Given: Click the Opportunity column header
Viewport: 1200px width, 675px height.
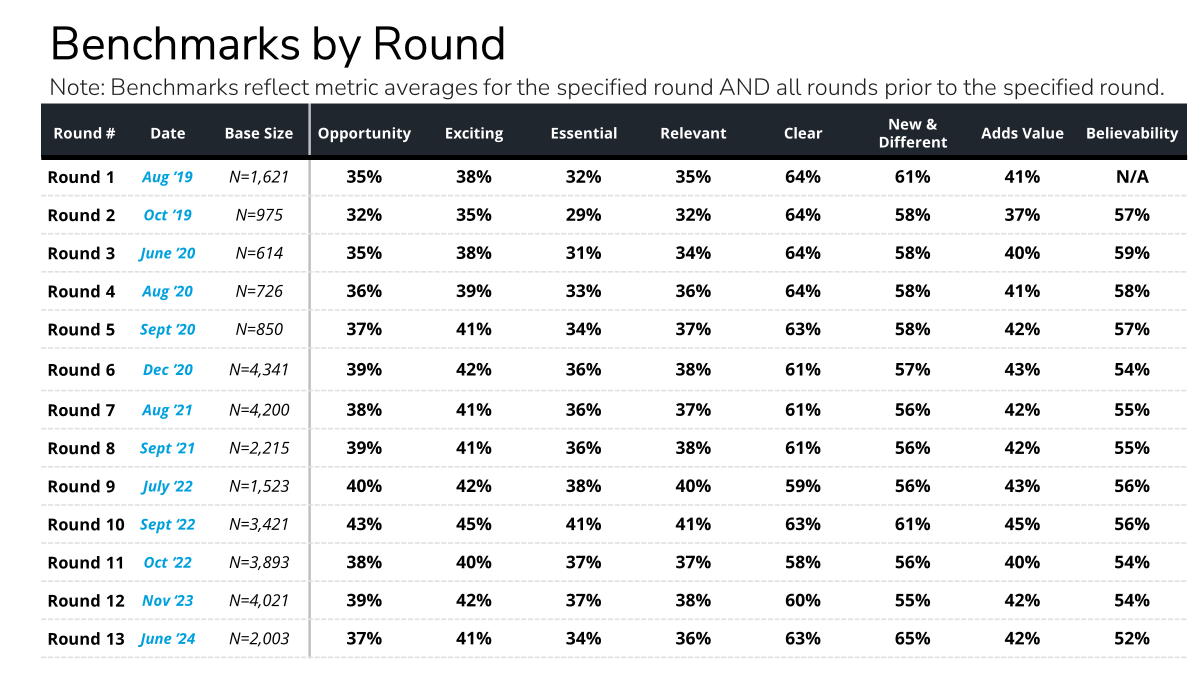Looking at the screenshot, I should point(364,133).
